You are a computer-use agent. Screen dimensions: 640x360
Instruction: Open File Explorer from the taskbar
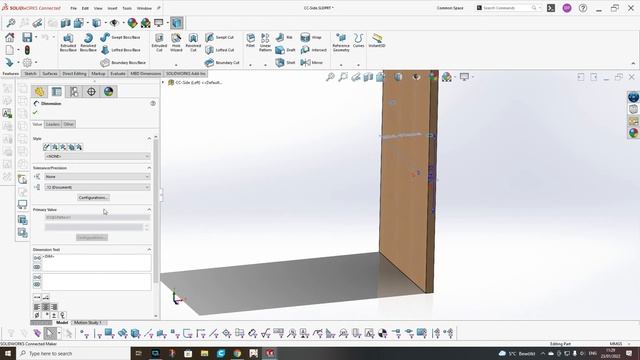[204, 353]
